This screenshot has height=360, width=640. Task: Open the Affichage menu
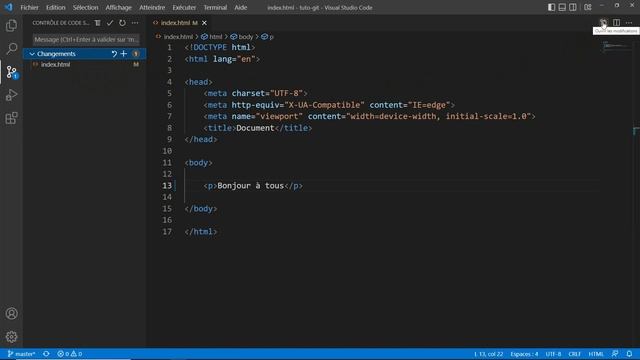click(118, 7)
